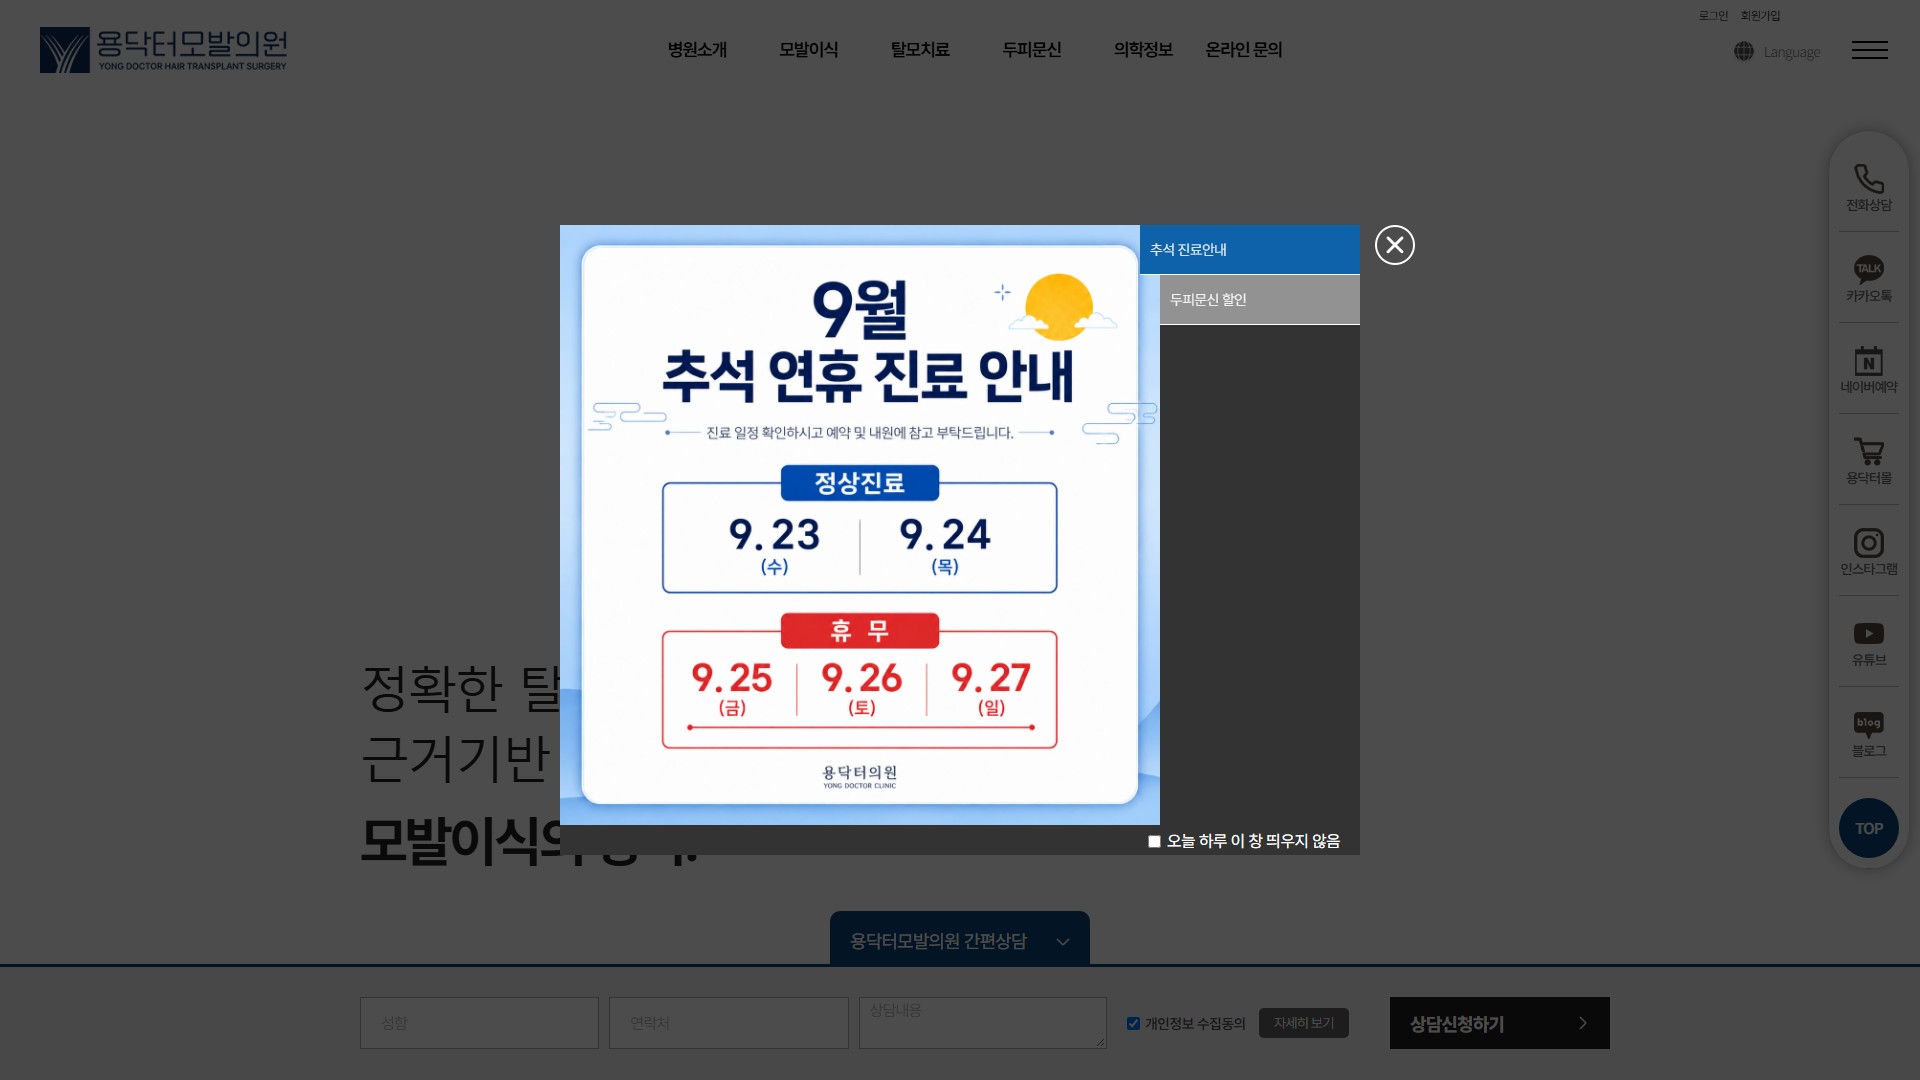Open the Instagram (인스타그램) icon
1920x1080 pixels.
click(1868, 552)
